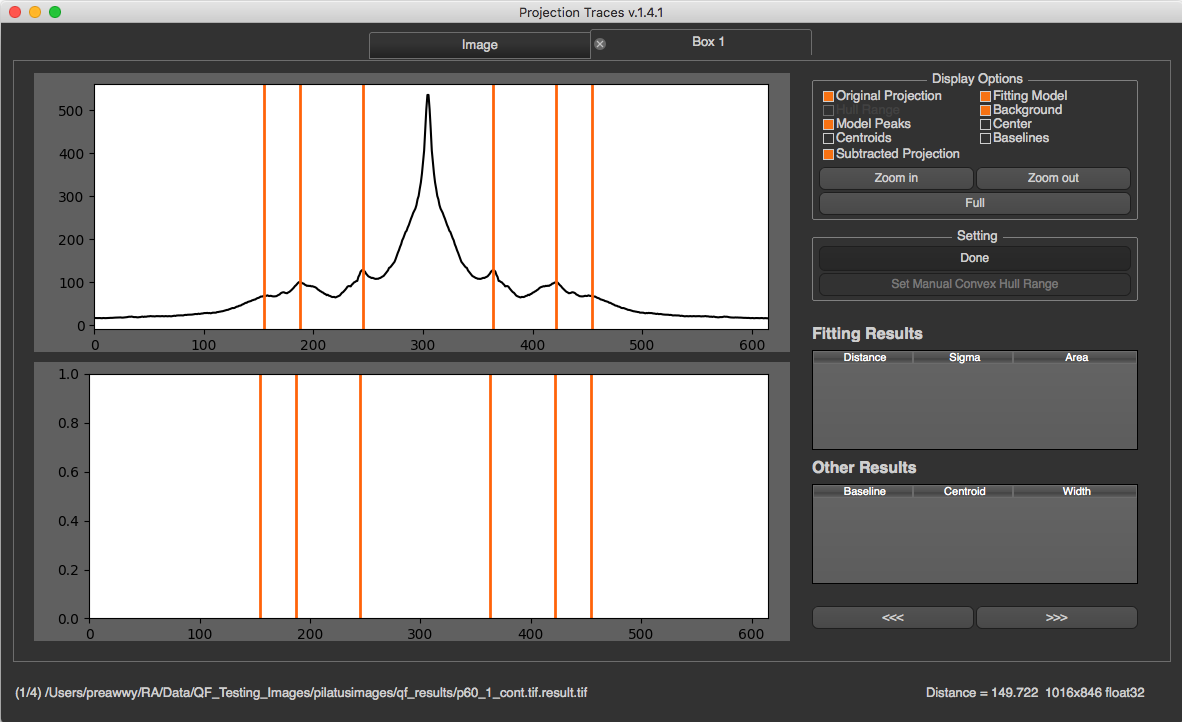Reset plot view with Full button
Image resolution: width=1182 pixels, height=722 pixels.
tap(975, 203)
